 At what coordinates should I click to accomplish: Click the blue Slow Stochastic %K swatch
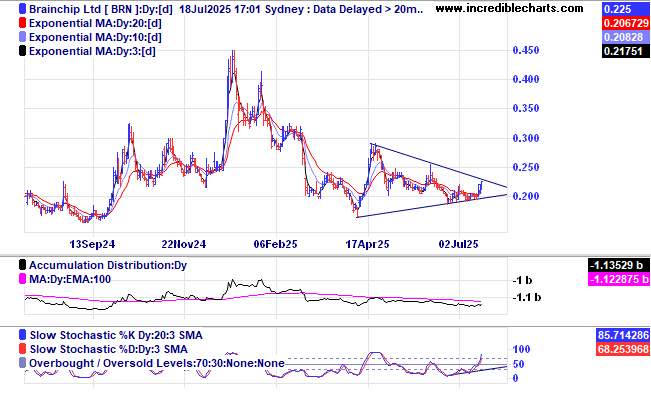click(x=22, y=335)
